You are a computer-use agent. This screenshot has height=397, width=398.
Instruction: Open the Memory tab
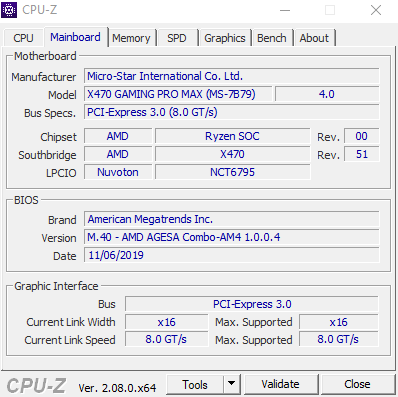click(131, 38)
